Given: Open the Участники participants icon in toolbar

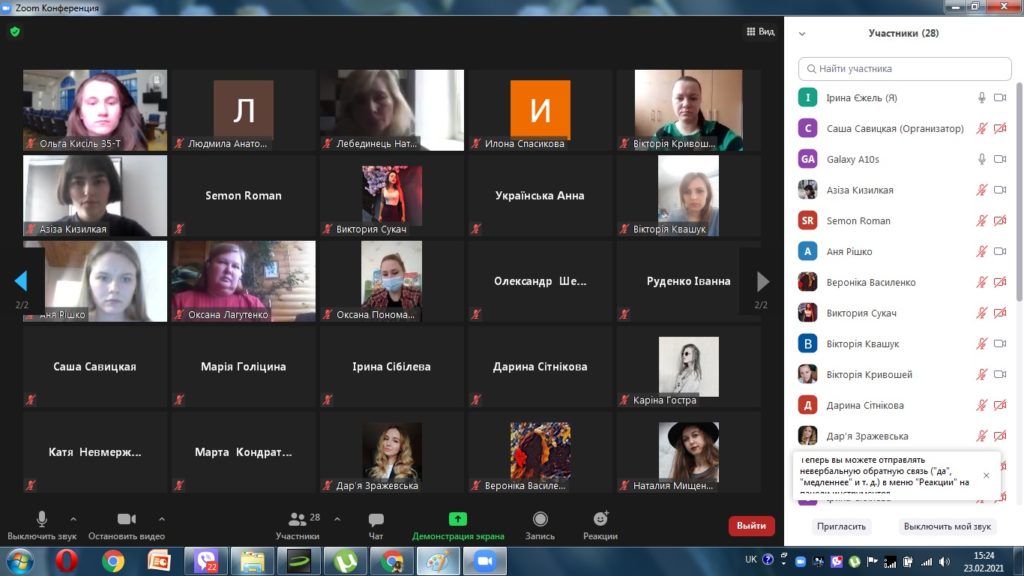Looking at the screenshot, I should [x=298, y=520].
